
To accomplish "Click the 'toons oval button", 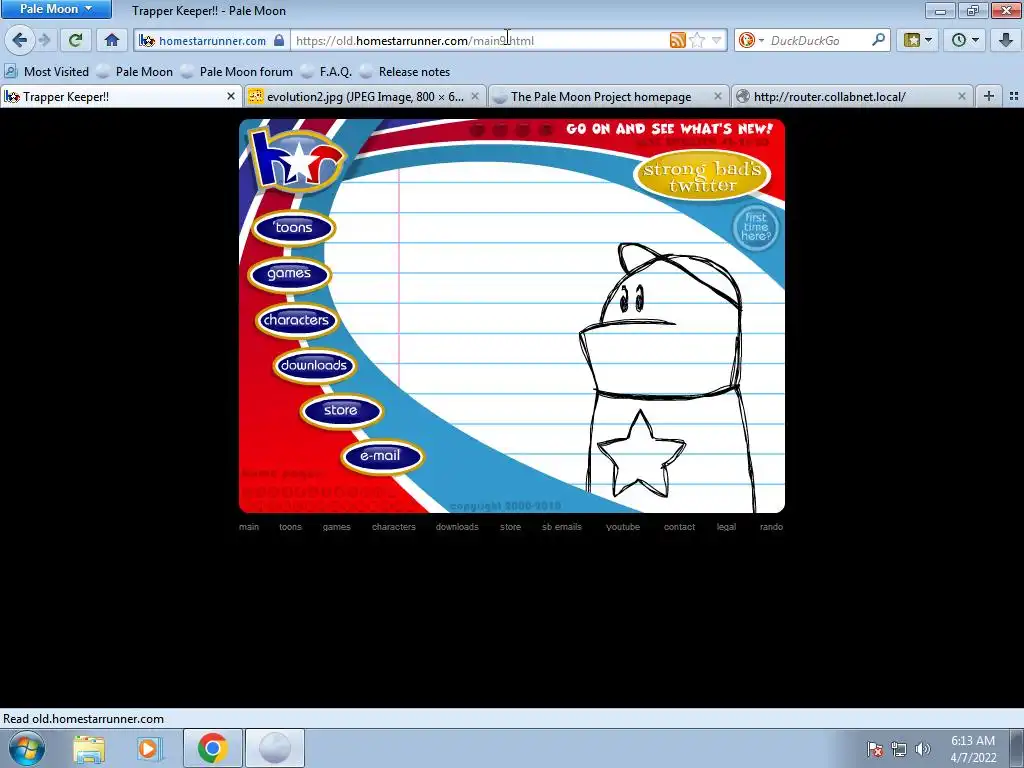I will (293, 228).
